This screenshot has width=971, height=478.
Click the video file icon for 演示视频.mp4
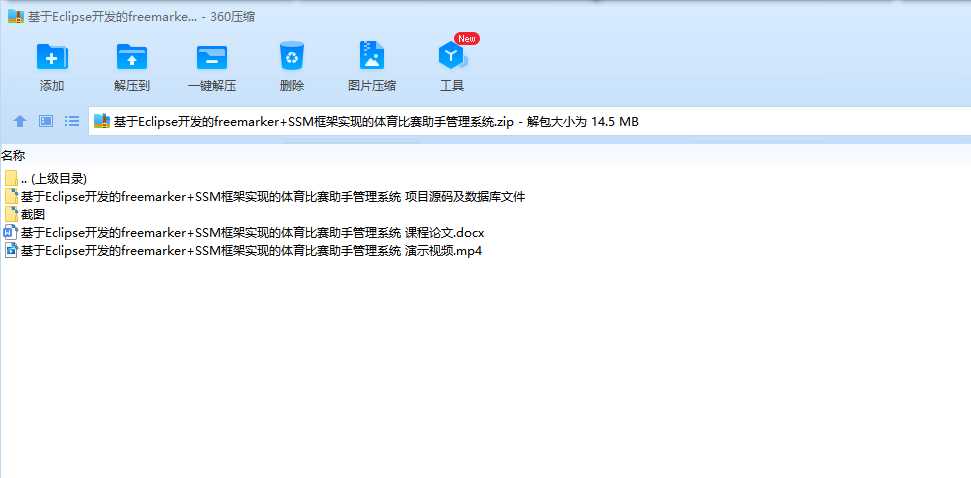(x=11, y=250)
